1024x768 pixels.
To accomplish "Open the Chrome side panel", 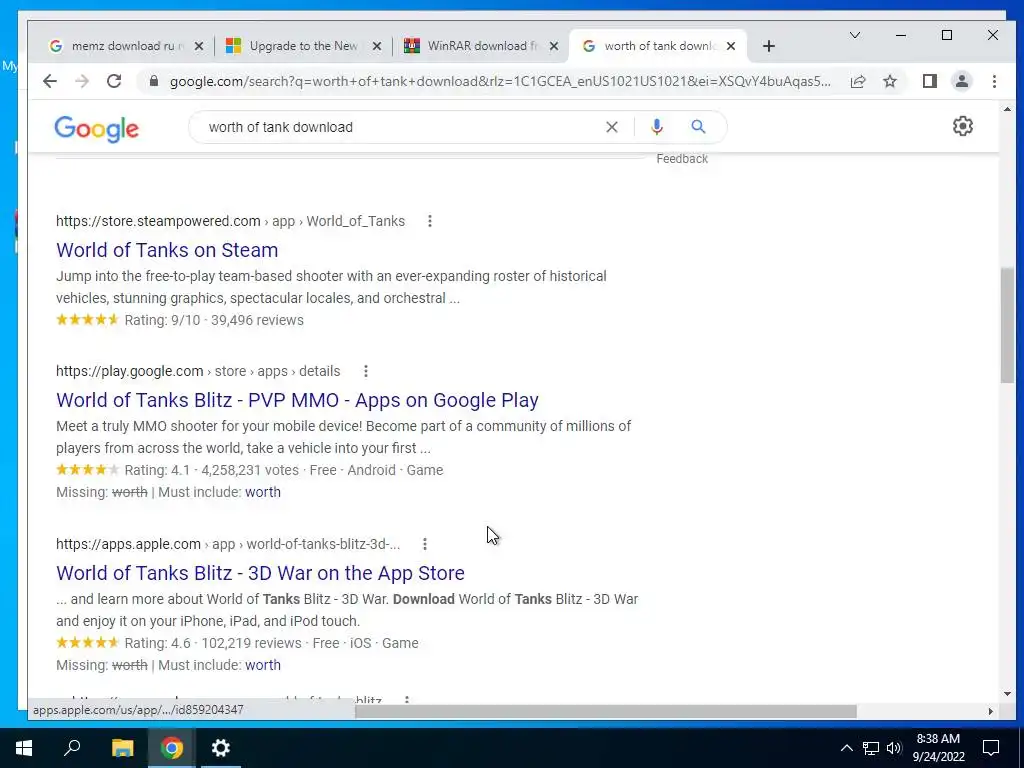I will click(x=929, y=81).
